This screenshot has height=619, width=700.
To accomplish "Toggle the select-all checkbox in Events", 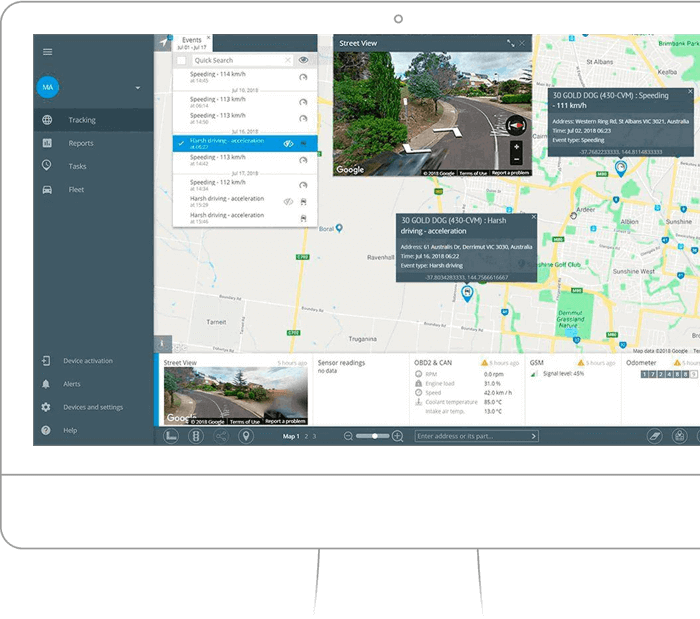I will point(181,60).
